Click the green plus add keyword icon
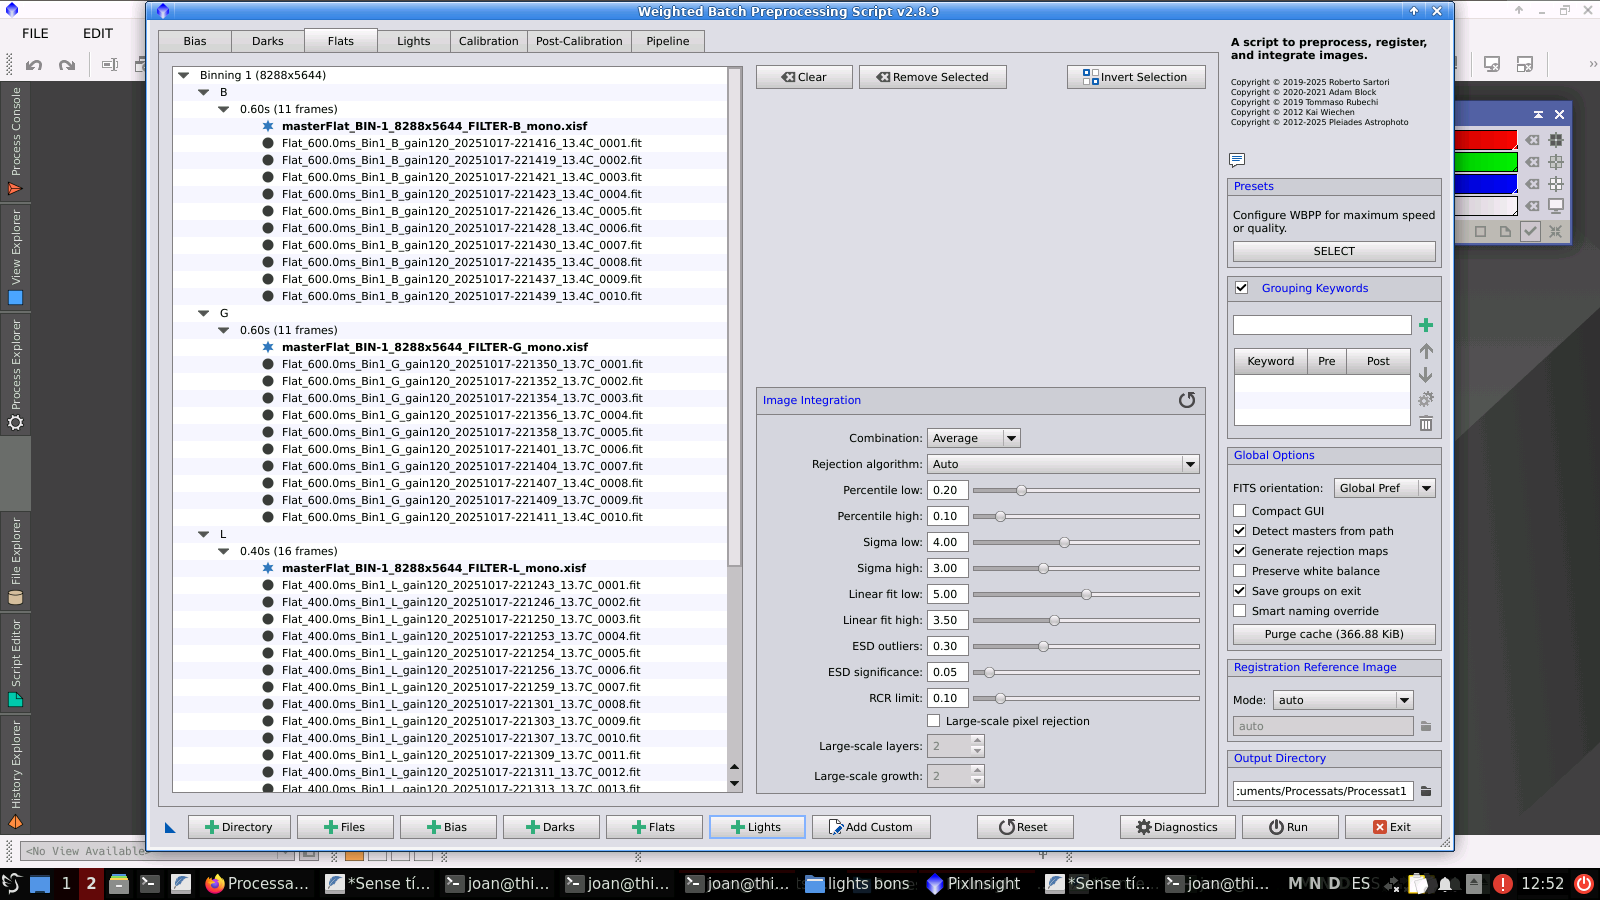The height and width of the screenshot is (900, 1600). click(x=1426, y=325)
